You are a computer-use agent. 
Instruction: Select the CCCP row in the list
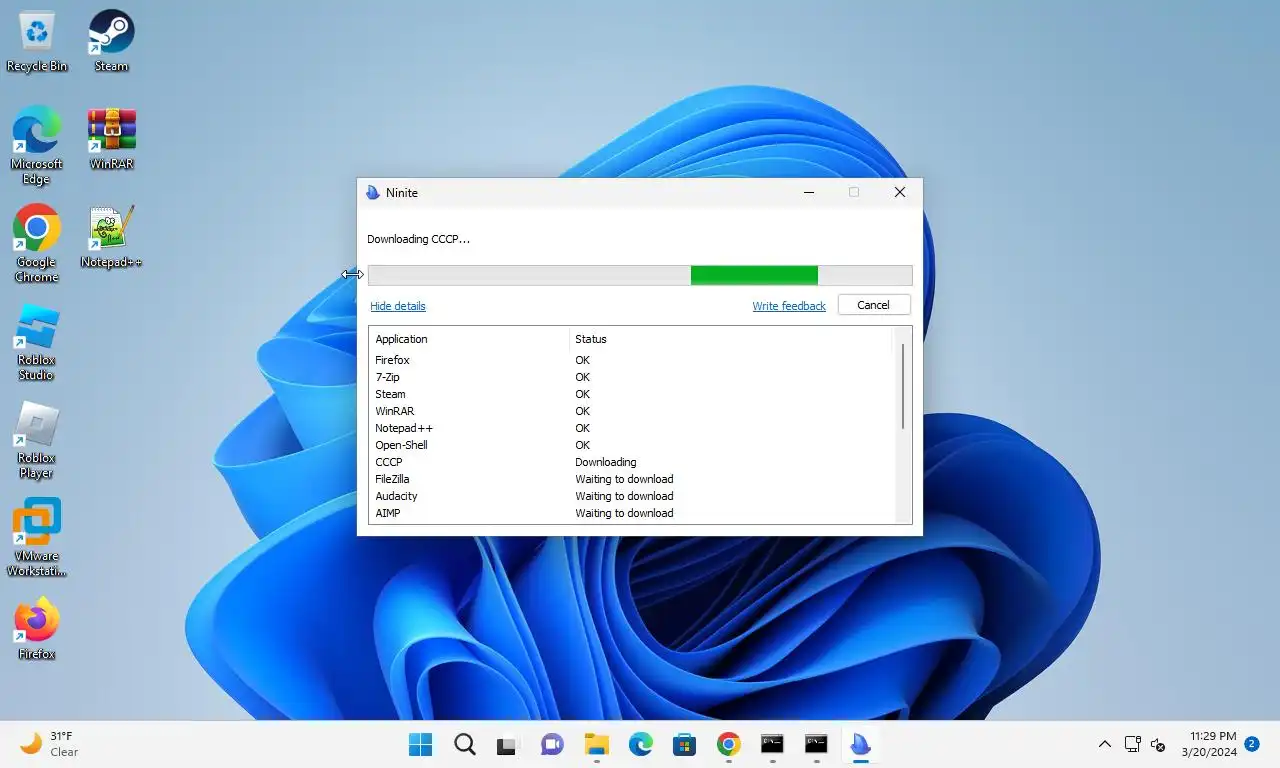[631, 462]
